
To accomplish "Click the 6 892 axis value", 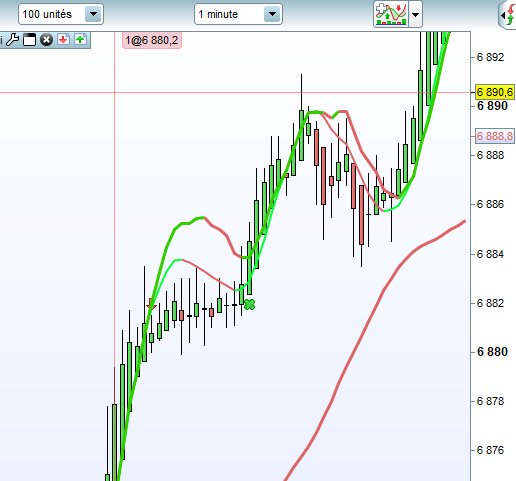I will (x=490, y=57).
